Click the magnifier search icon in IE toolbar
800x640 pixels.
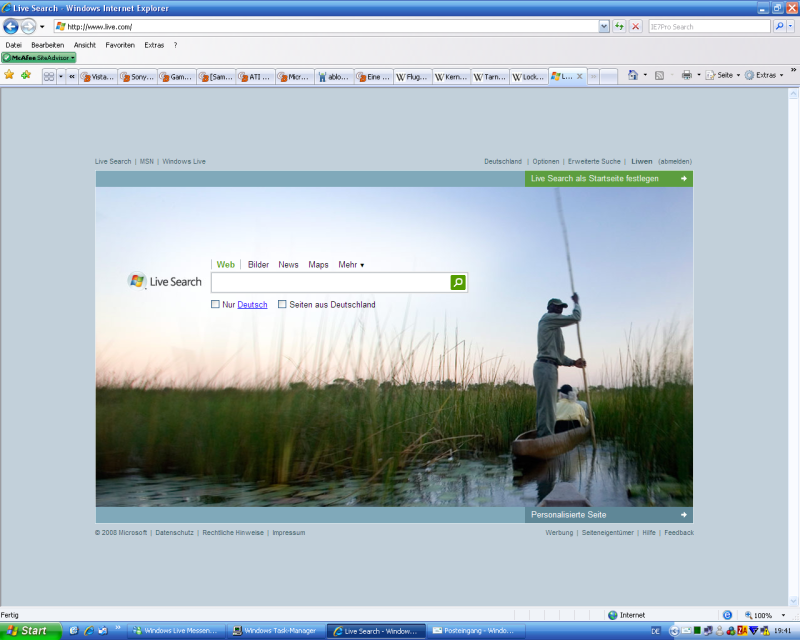pos(779,27)
